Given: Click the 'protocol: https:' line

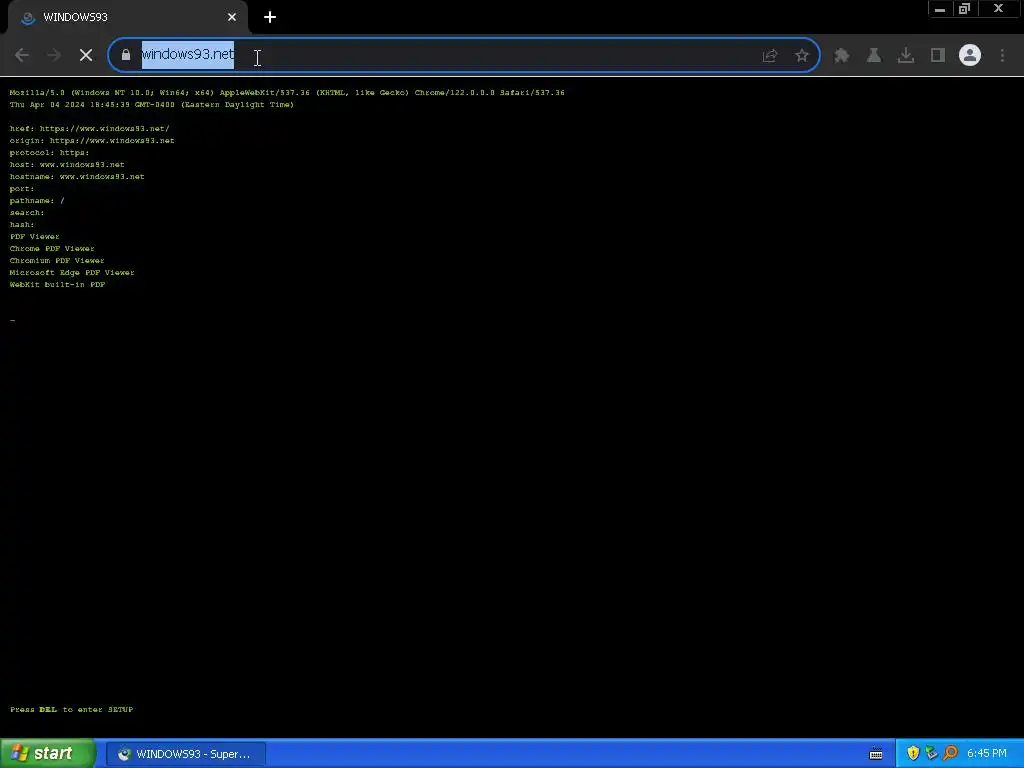Looking at the screenshot, I should [50, 152].
